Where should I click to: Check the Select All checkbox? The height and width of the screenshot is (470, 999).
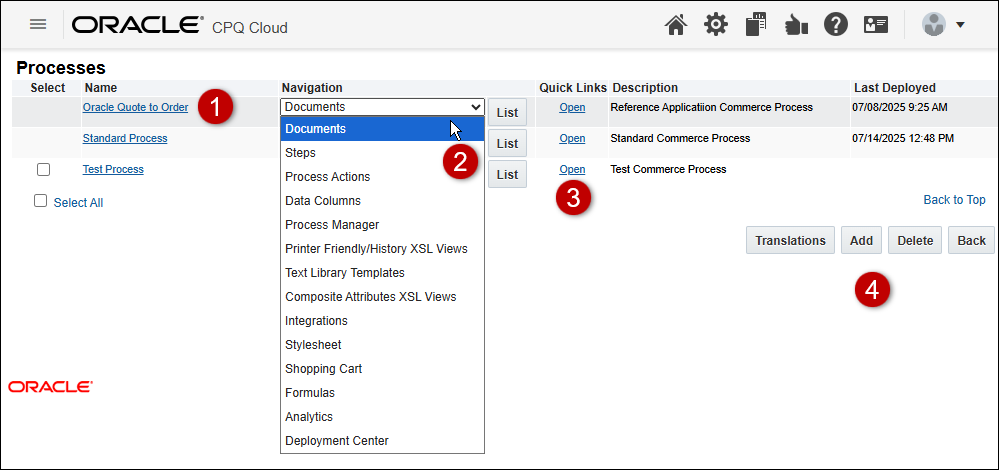[x=41, y=201]
